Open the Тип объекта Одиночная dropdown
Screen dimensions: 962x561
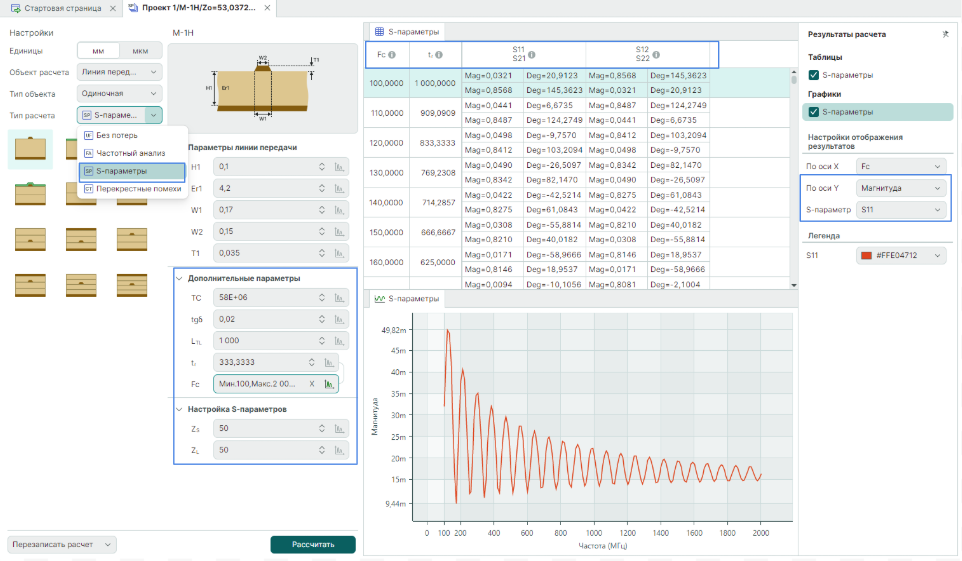tap(119, 93)
